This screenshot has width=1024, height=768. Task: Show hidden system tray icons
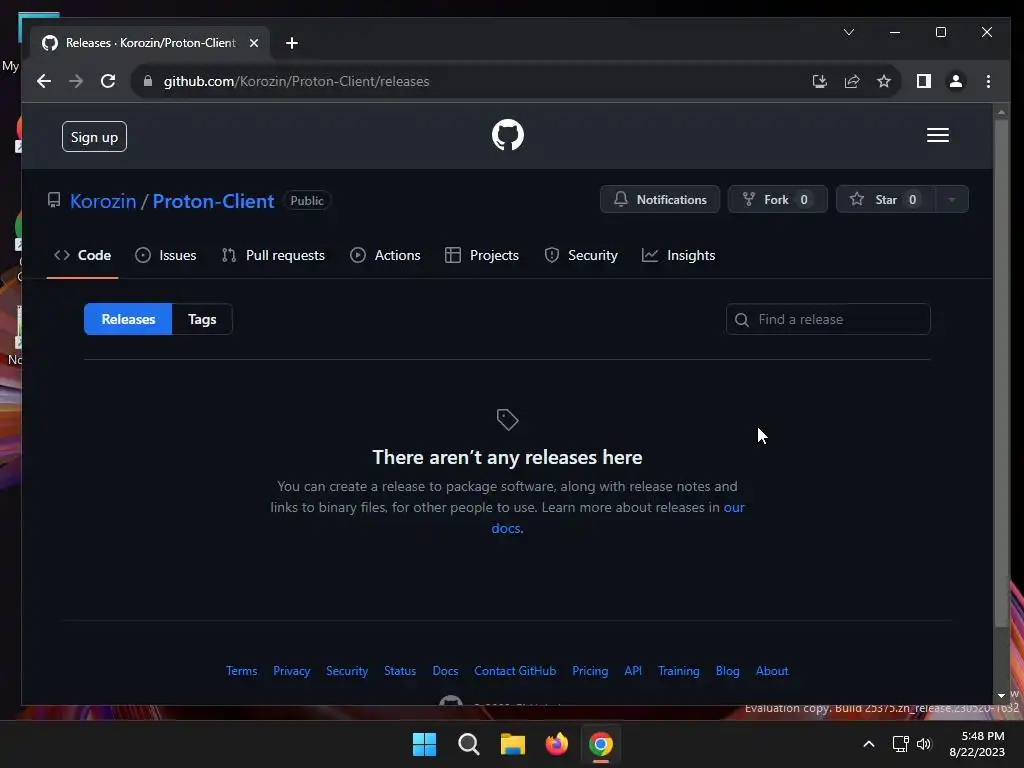click(x=869, y=744)
